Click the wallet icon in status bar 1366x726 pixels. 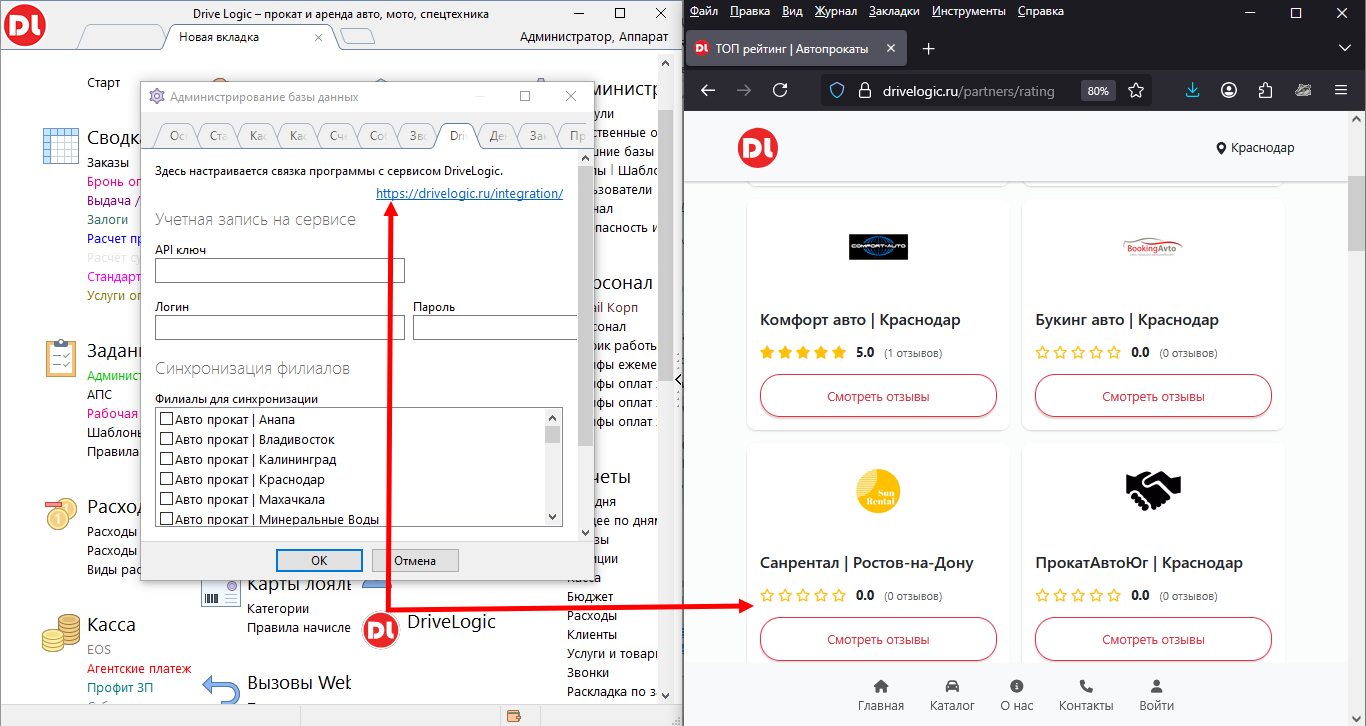(515, 716)
